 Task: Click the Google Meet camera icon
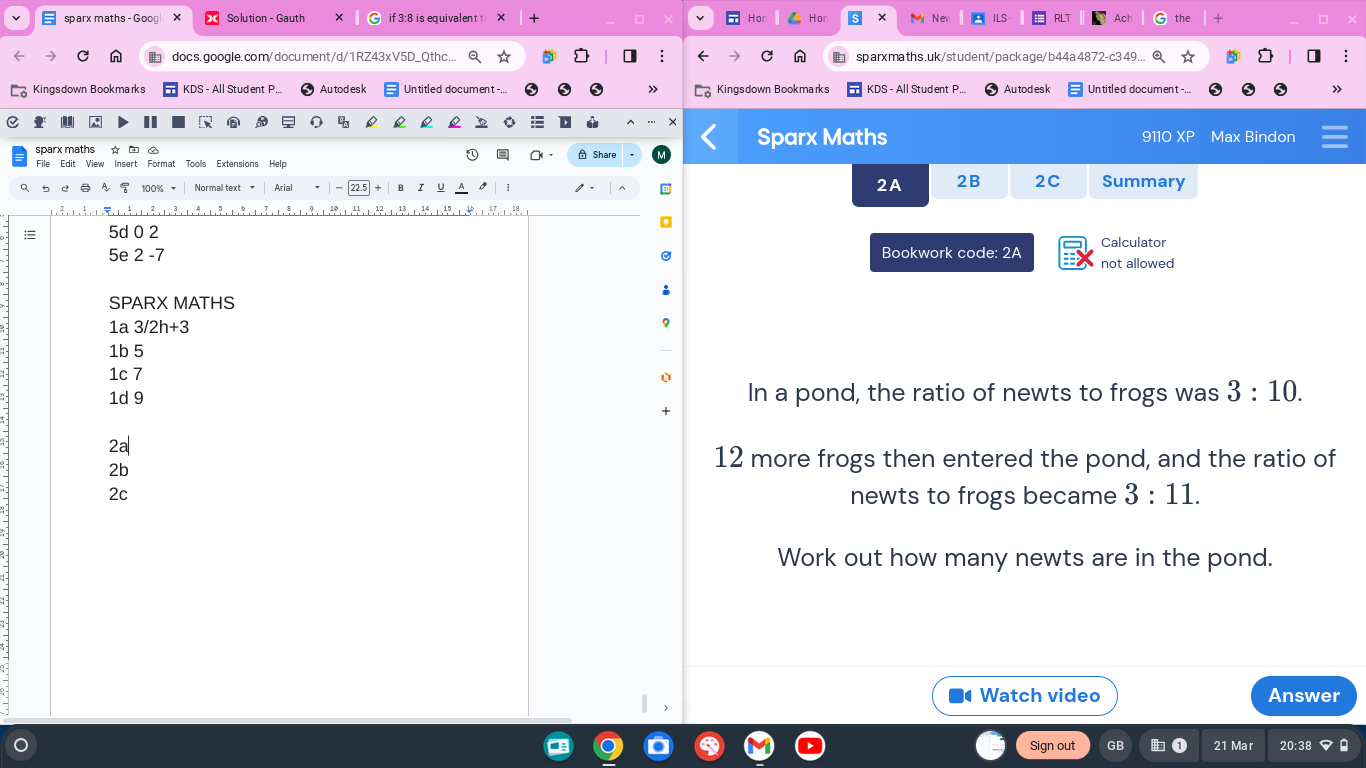(537, 155)
